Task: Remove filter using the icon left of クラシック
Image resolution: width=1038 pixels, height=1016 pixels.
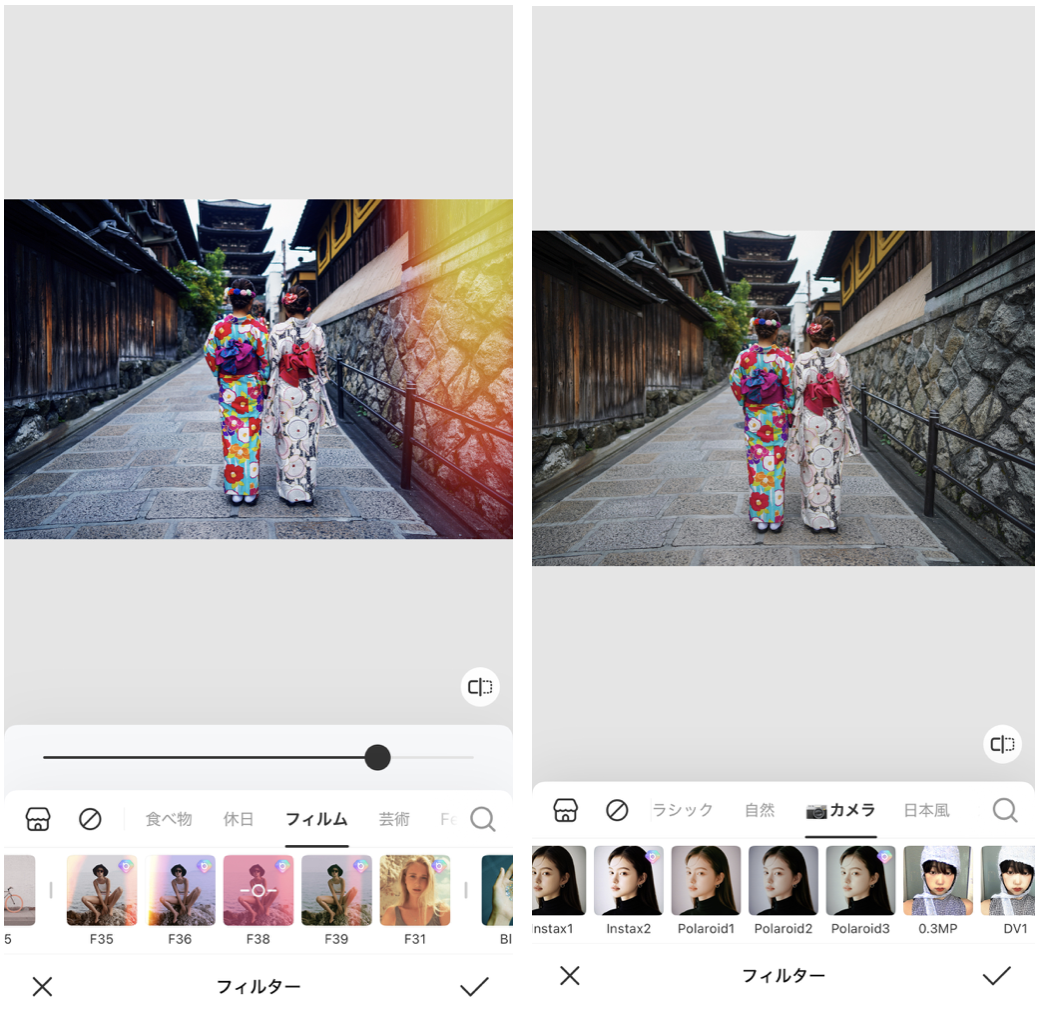Action: 617,810
